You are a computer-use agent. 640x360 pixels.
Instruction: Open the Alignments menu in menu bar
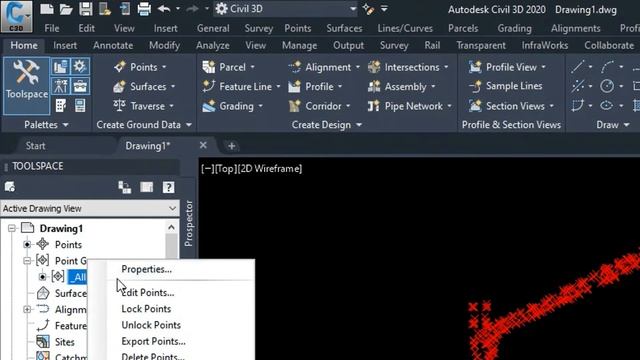pos(576,28)
